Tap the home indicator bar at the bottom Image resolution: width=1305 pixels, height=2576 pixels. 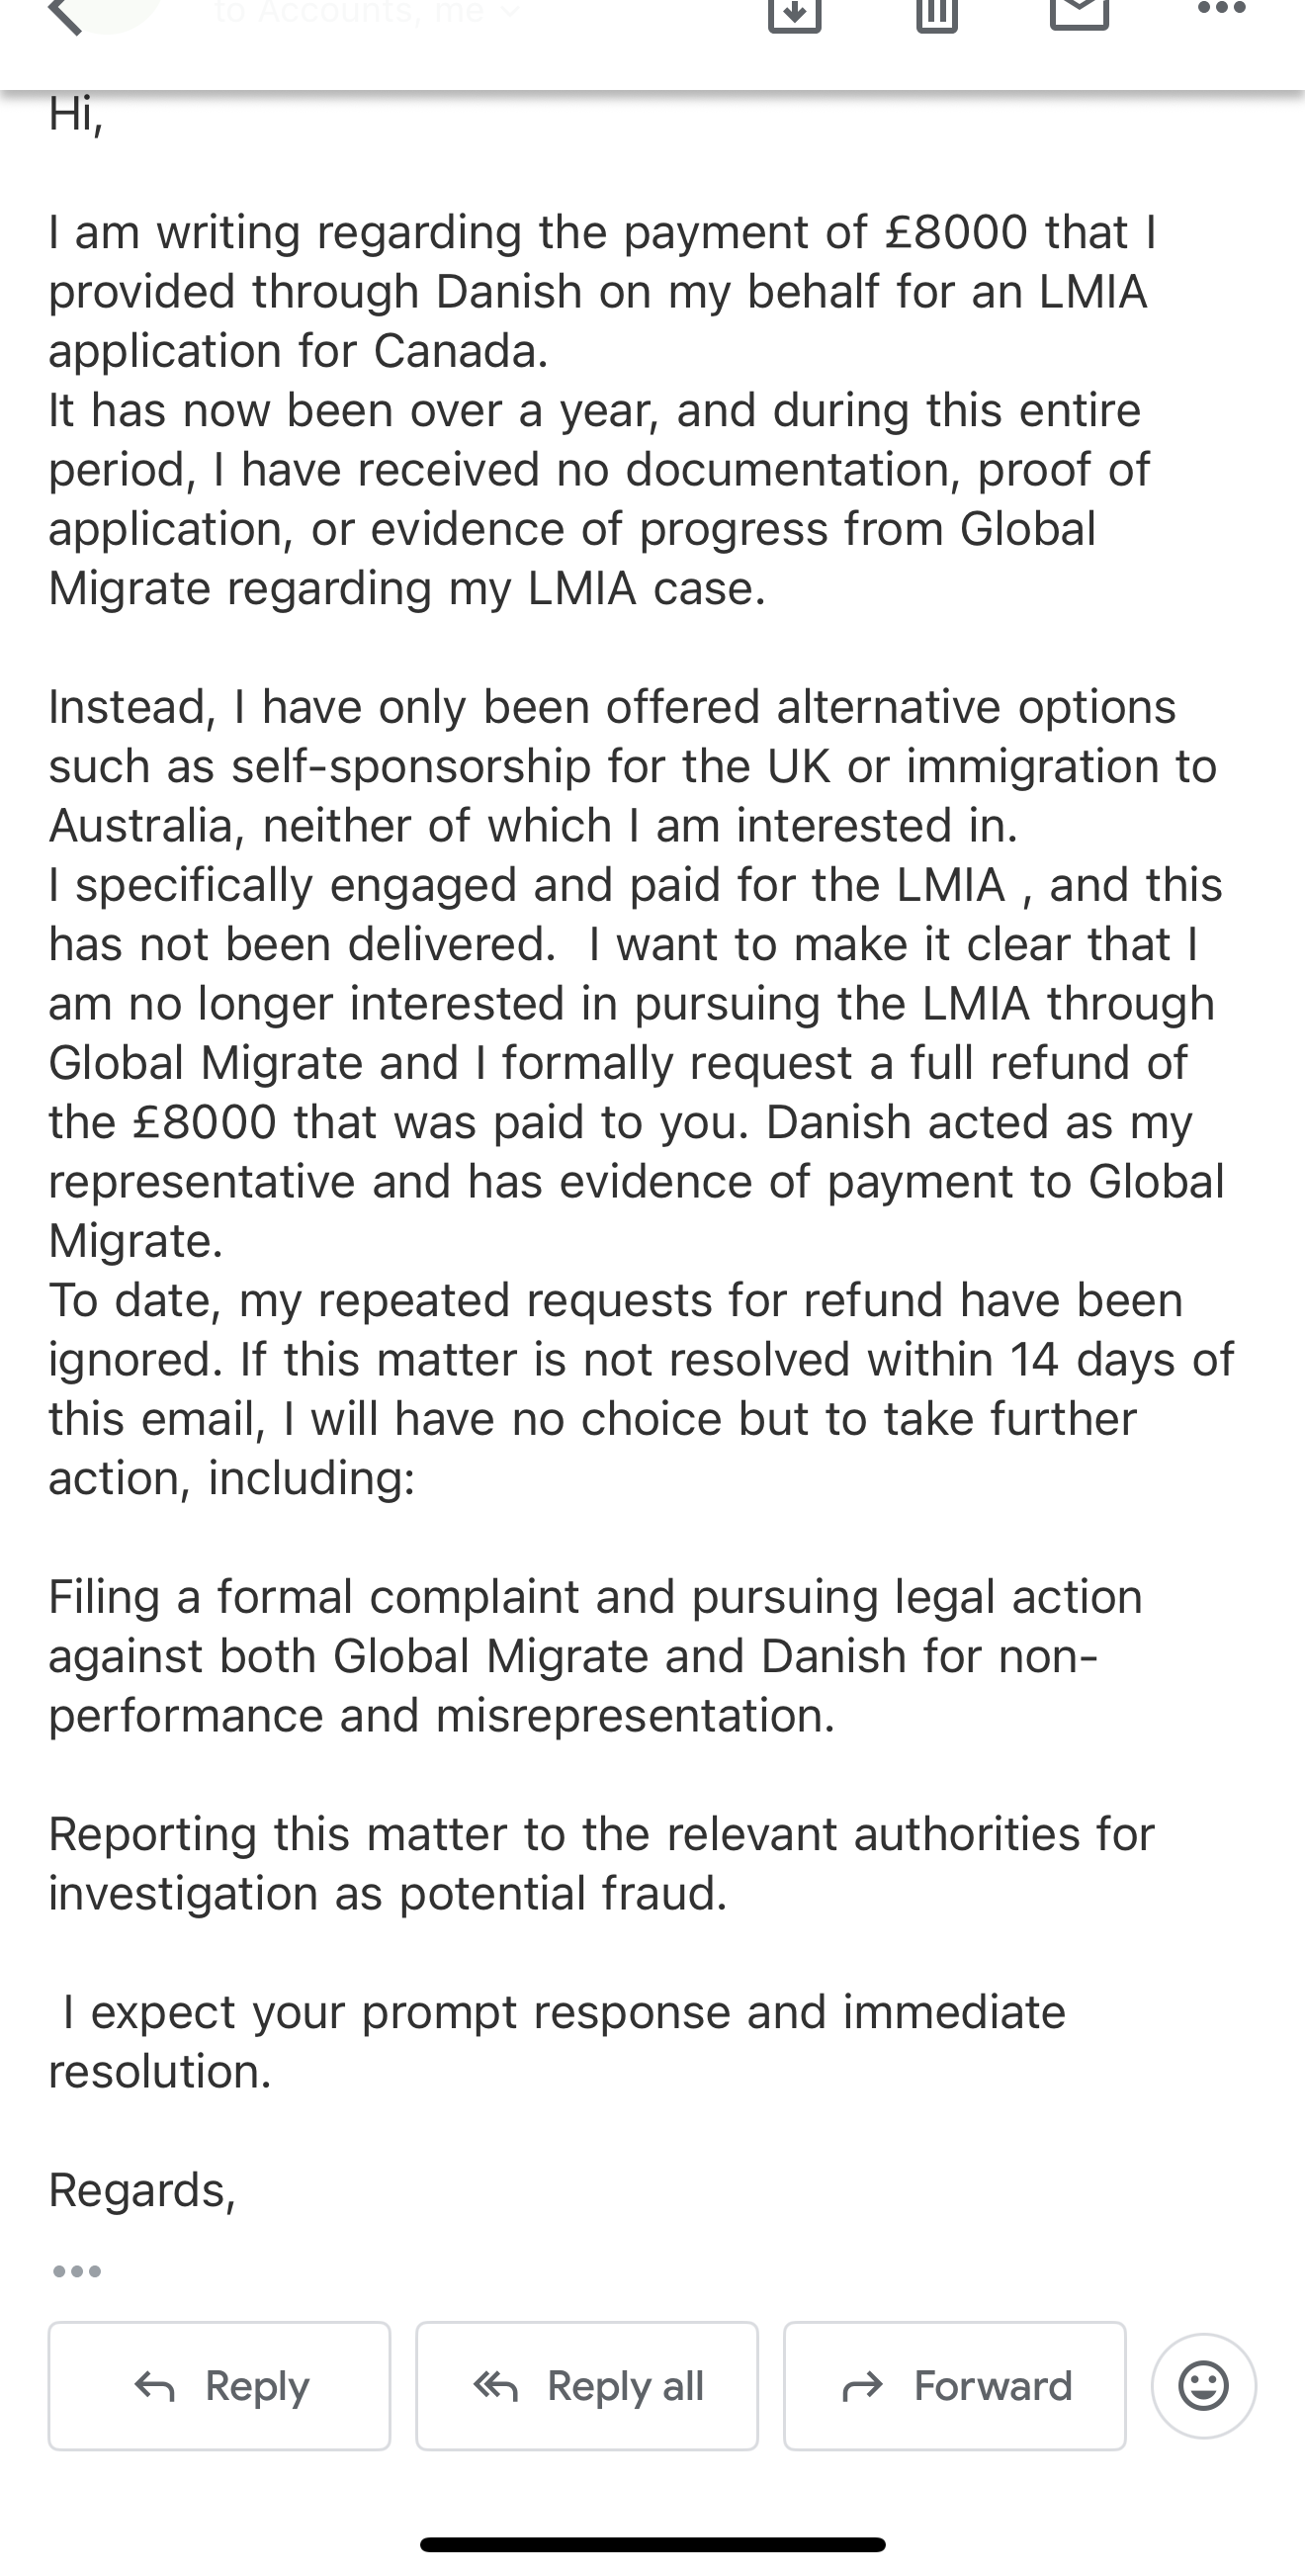click(652, 2545)
